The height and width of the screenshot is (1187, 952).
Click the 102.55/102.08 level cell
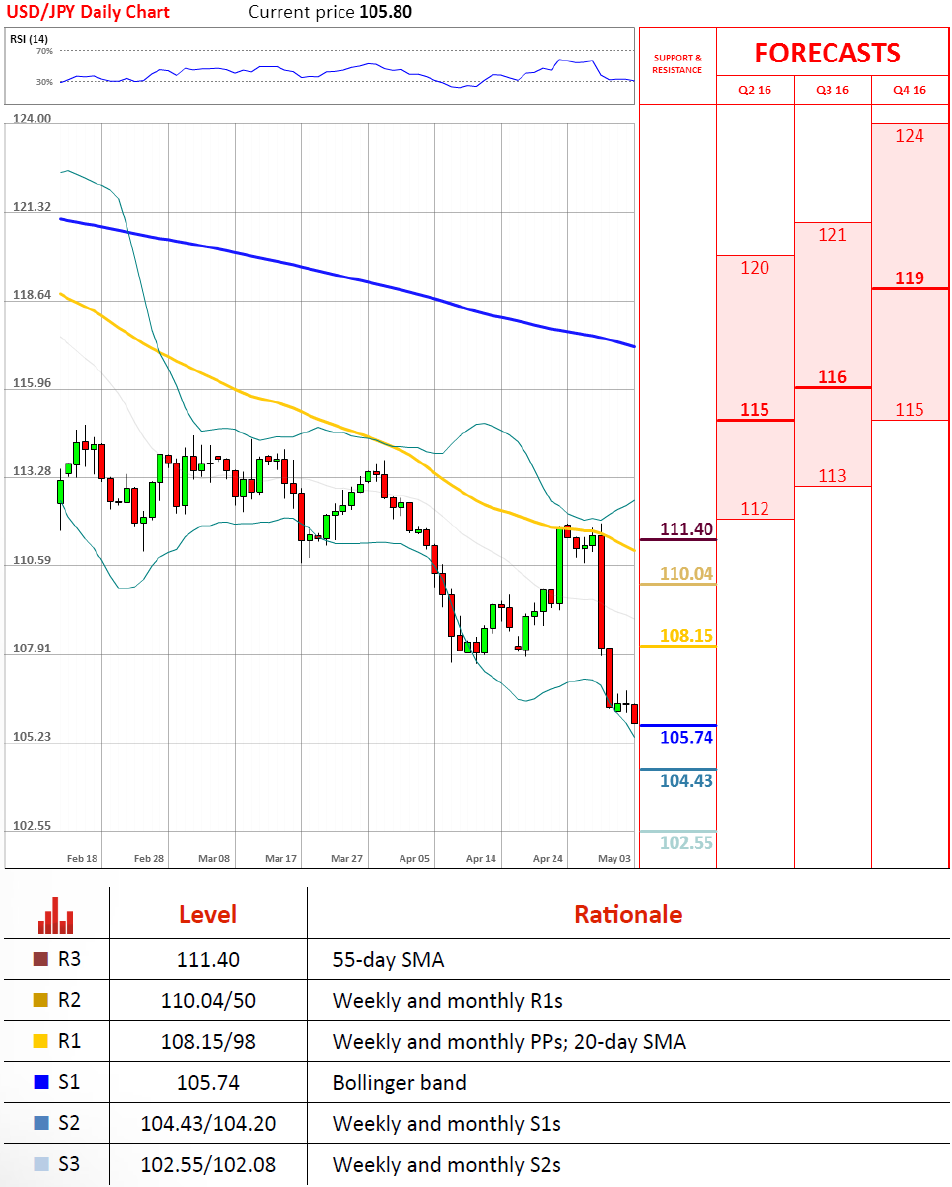(208, 1164)
